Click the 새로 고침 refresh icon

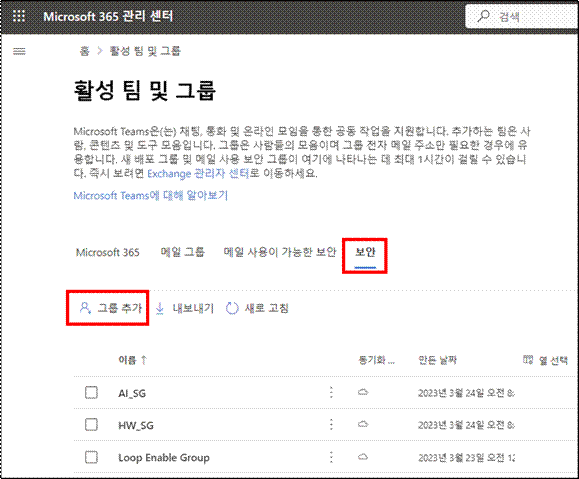[232, 308]
